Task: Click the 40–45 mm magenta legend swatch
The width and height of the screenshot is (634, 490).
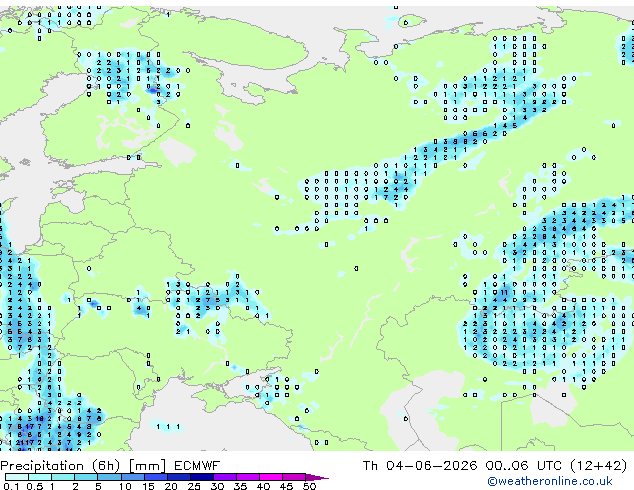Action: click(x=271, y=477)
